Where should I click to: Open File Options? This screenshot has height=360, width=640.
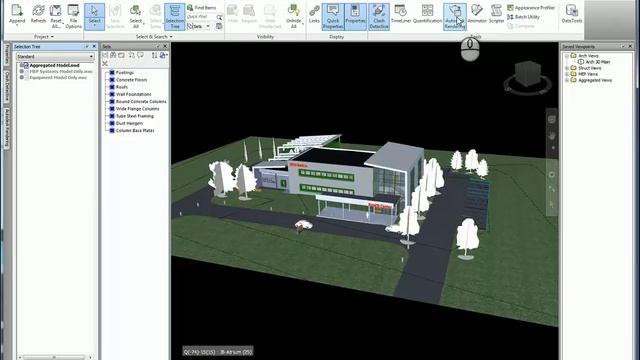click(x=73, y=16)
